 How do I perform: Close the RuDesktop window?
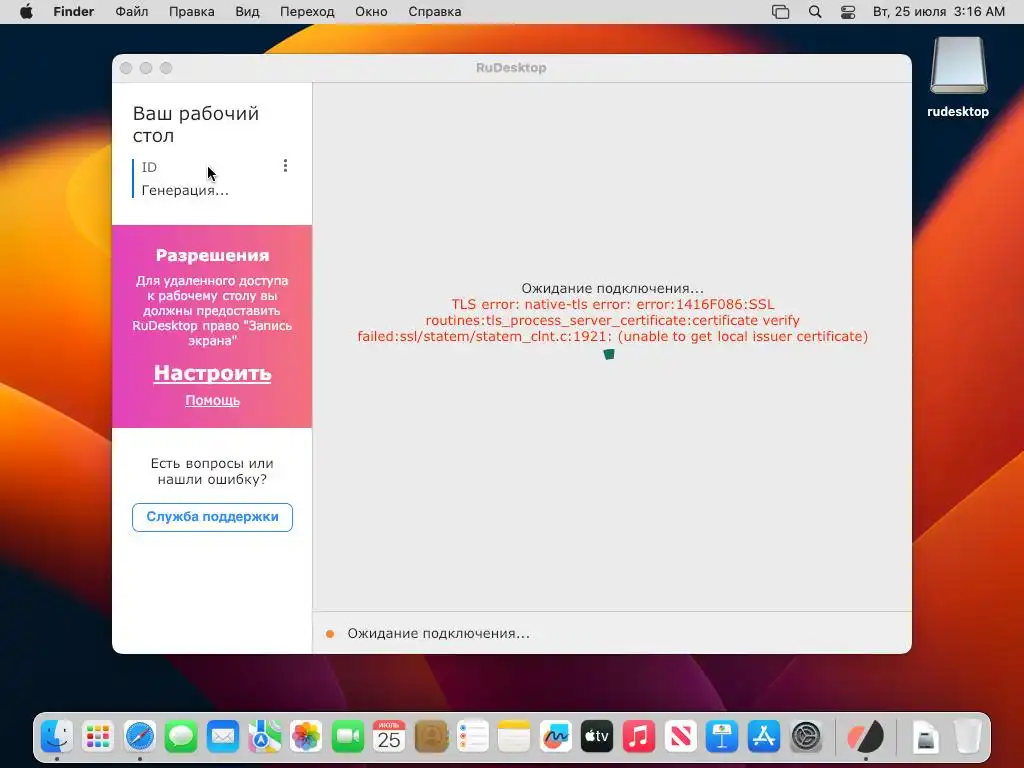click(x=127, y=68)
